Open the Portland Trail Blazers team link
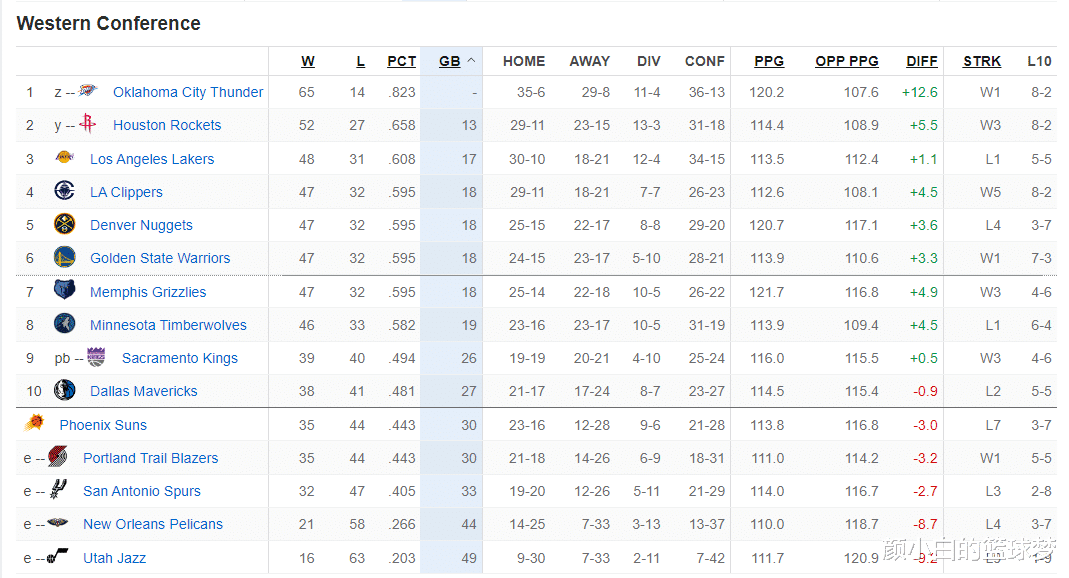This screenshot has width=1069, height=578. (x=151, y=458)
